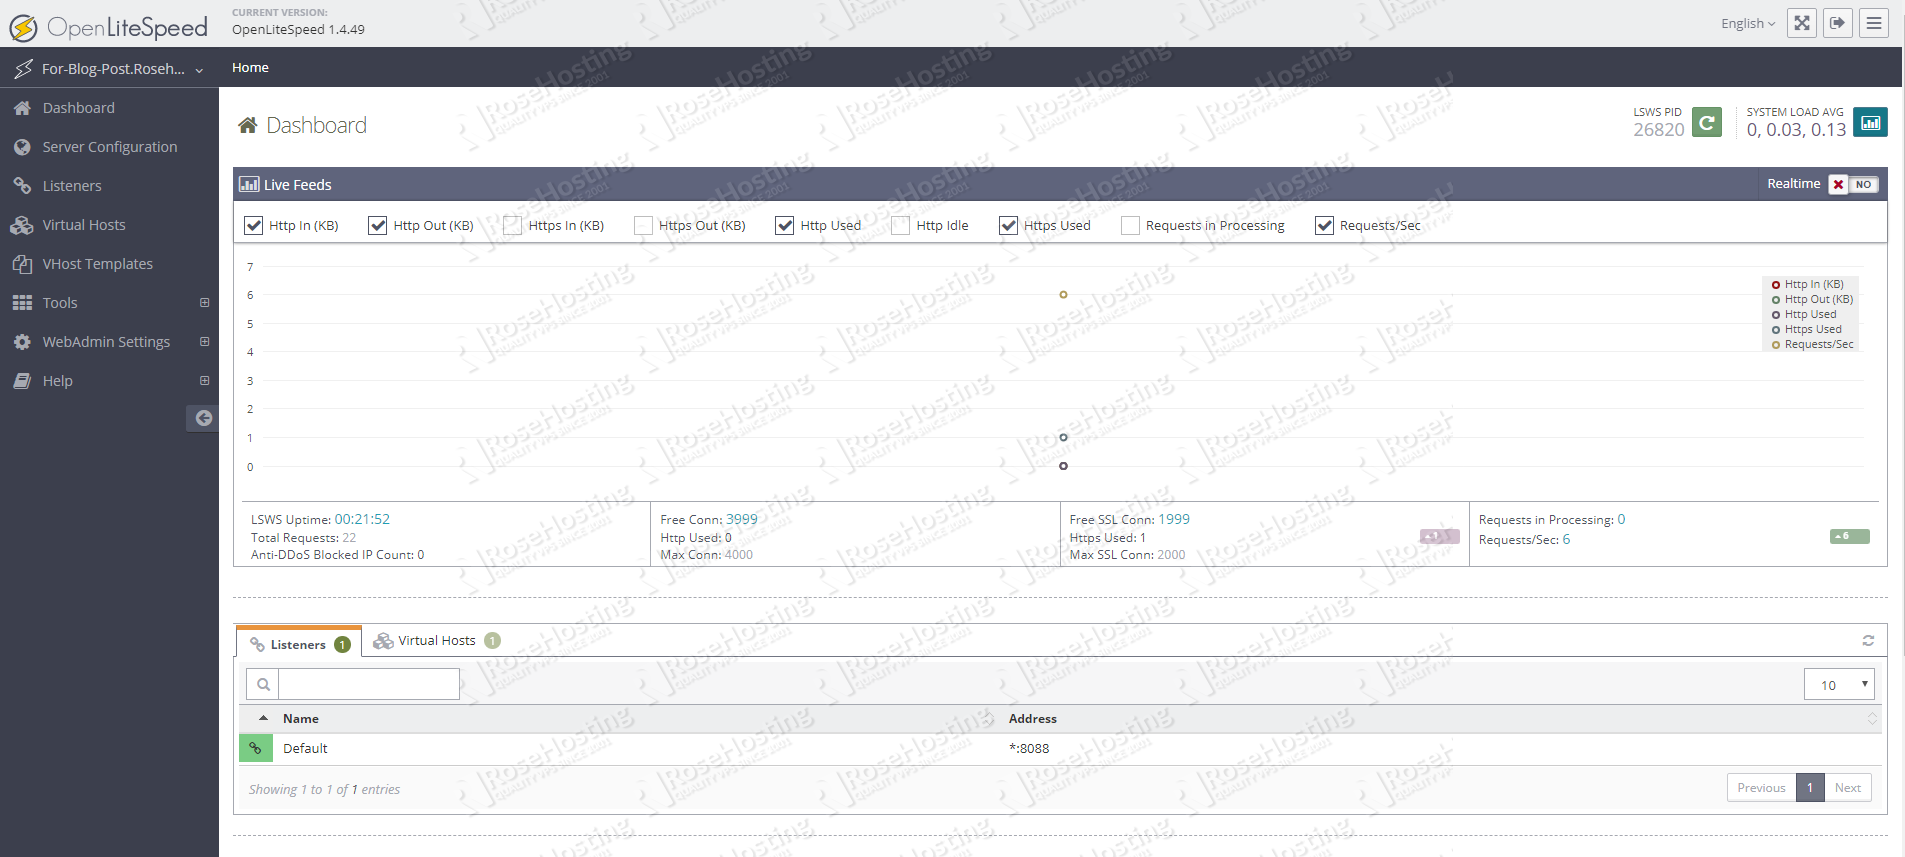Viewport: 1905px width, 857px height.
Task: Open the English language dropdown
Action: click(x=1748, y=23)
